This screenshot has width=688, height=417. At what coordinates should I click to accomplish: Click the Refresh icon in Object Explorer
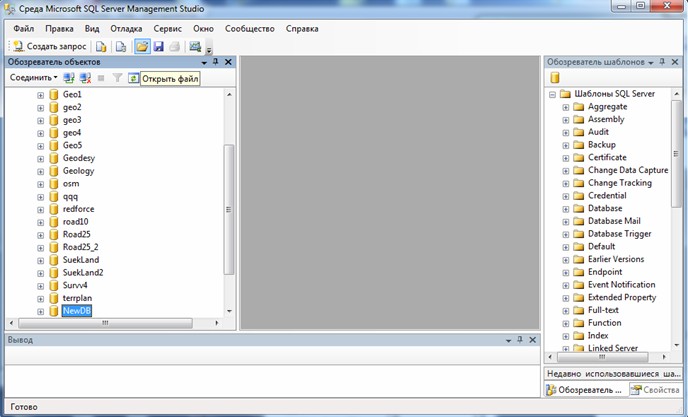click(133, 78)
